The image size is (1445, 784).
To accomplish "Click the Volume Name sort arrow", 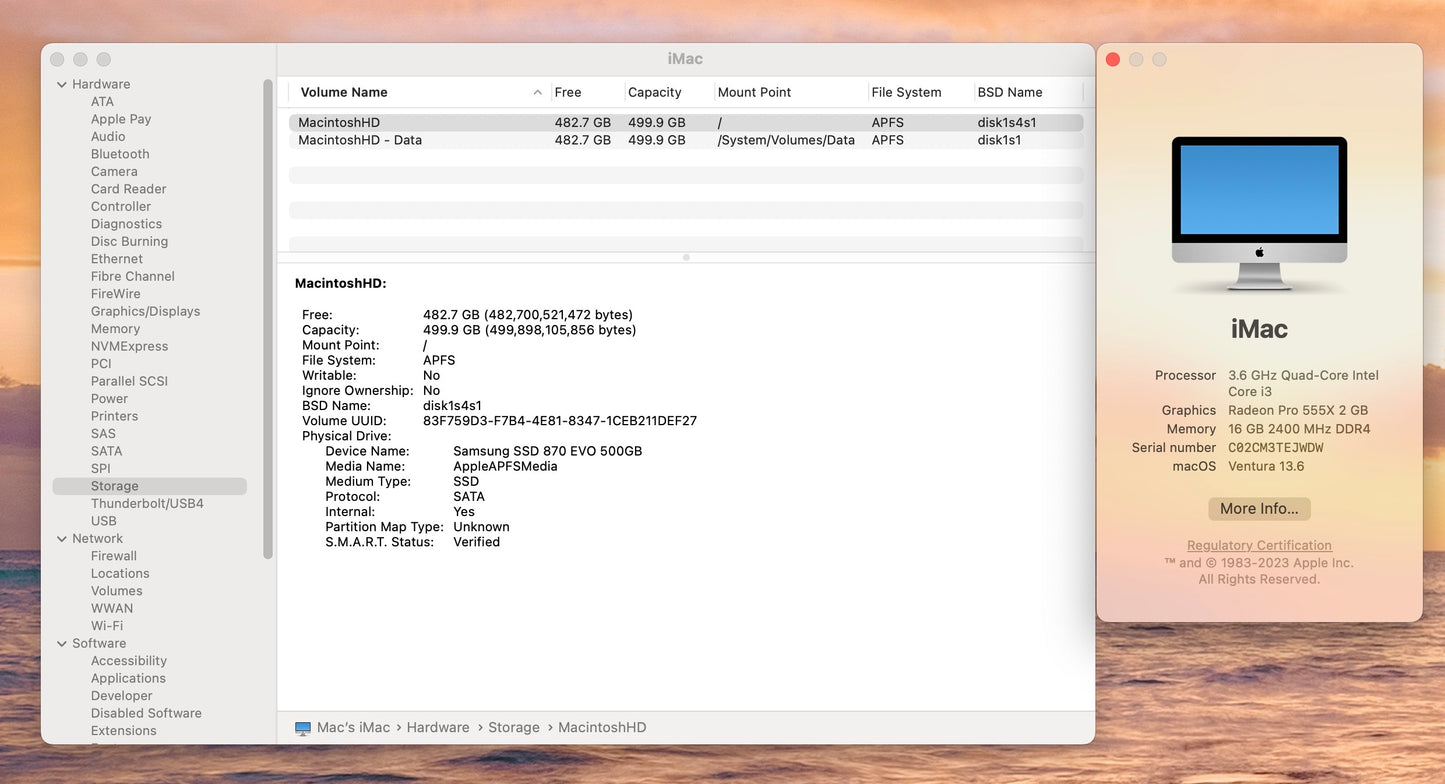I will (537, 92).
